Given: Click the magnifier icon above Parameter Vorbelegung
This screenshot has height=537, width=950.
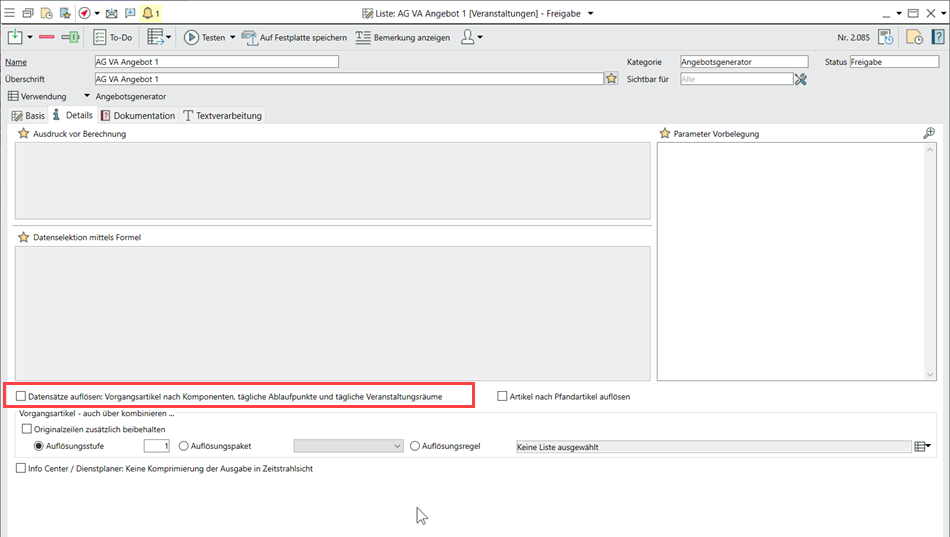Looking at the screenshot, I should (x=928, y=133).
